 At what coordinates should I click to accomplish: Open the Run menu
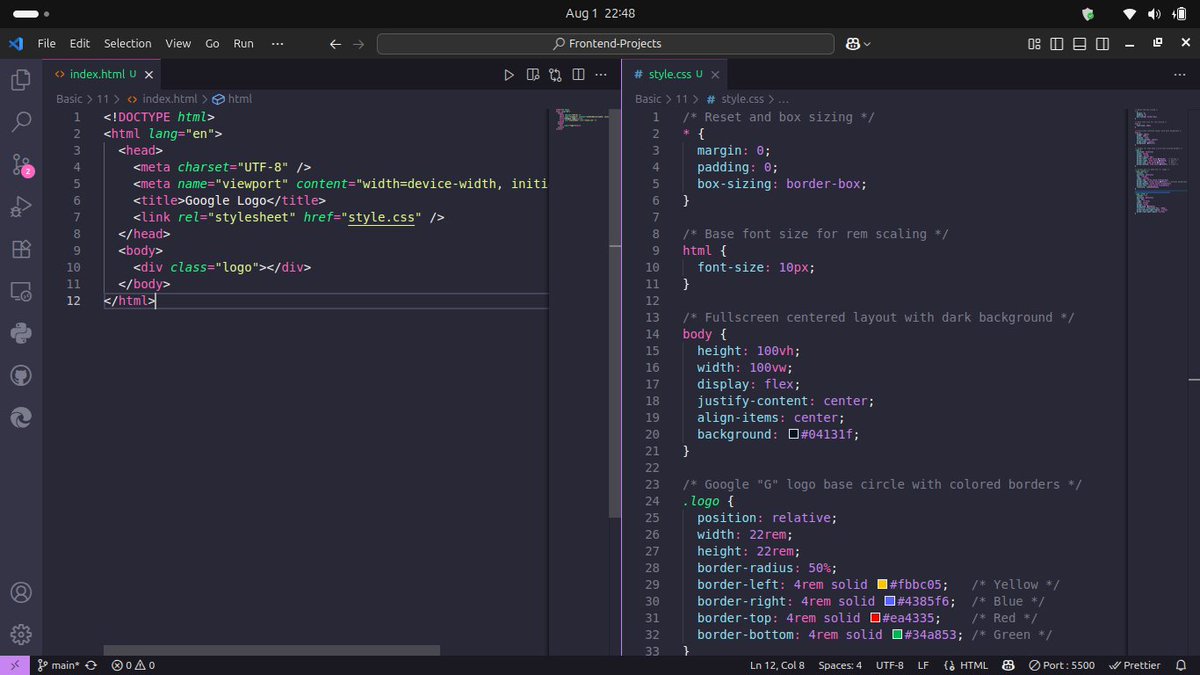[244, 44]
